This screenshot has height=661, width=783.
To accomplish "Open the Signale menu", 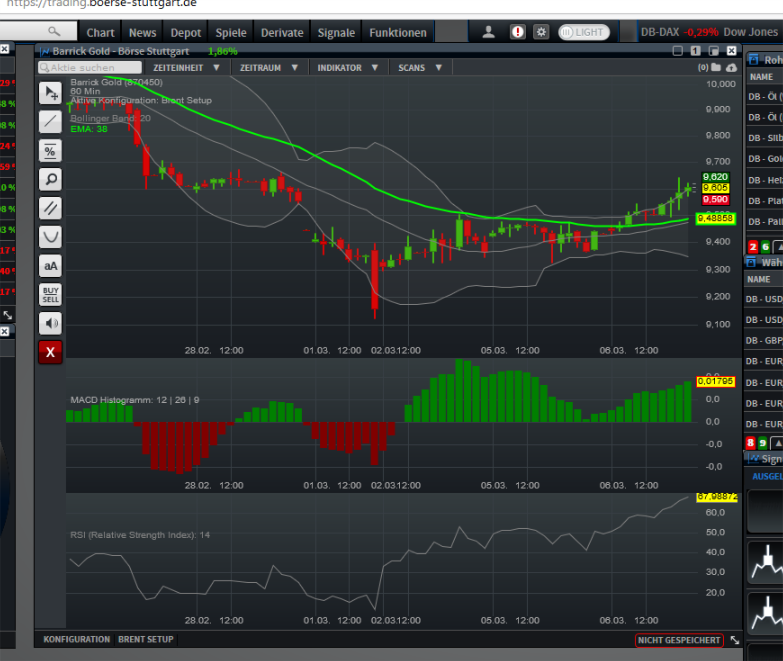I will coord(336,32).
